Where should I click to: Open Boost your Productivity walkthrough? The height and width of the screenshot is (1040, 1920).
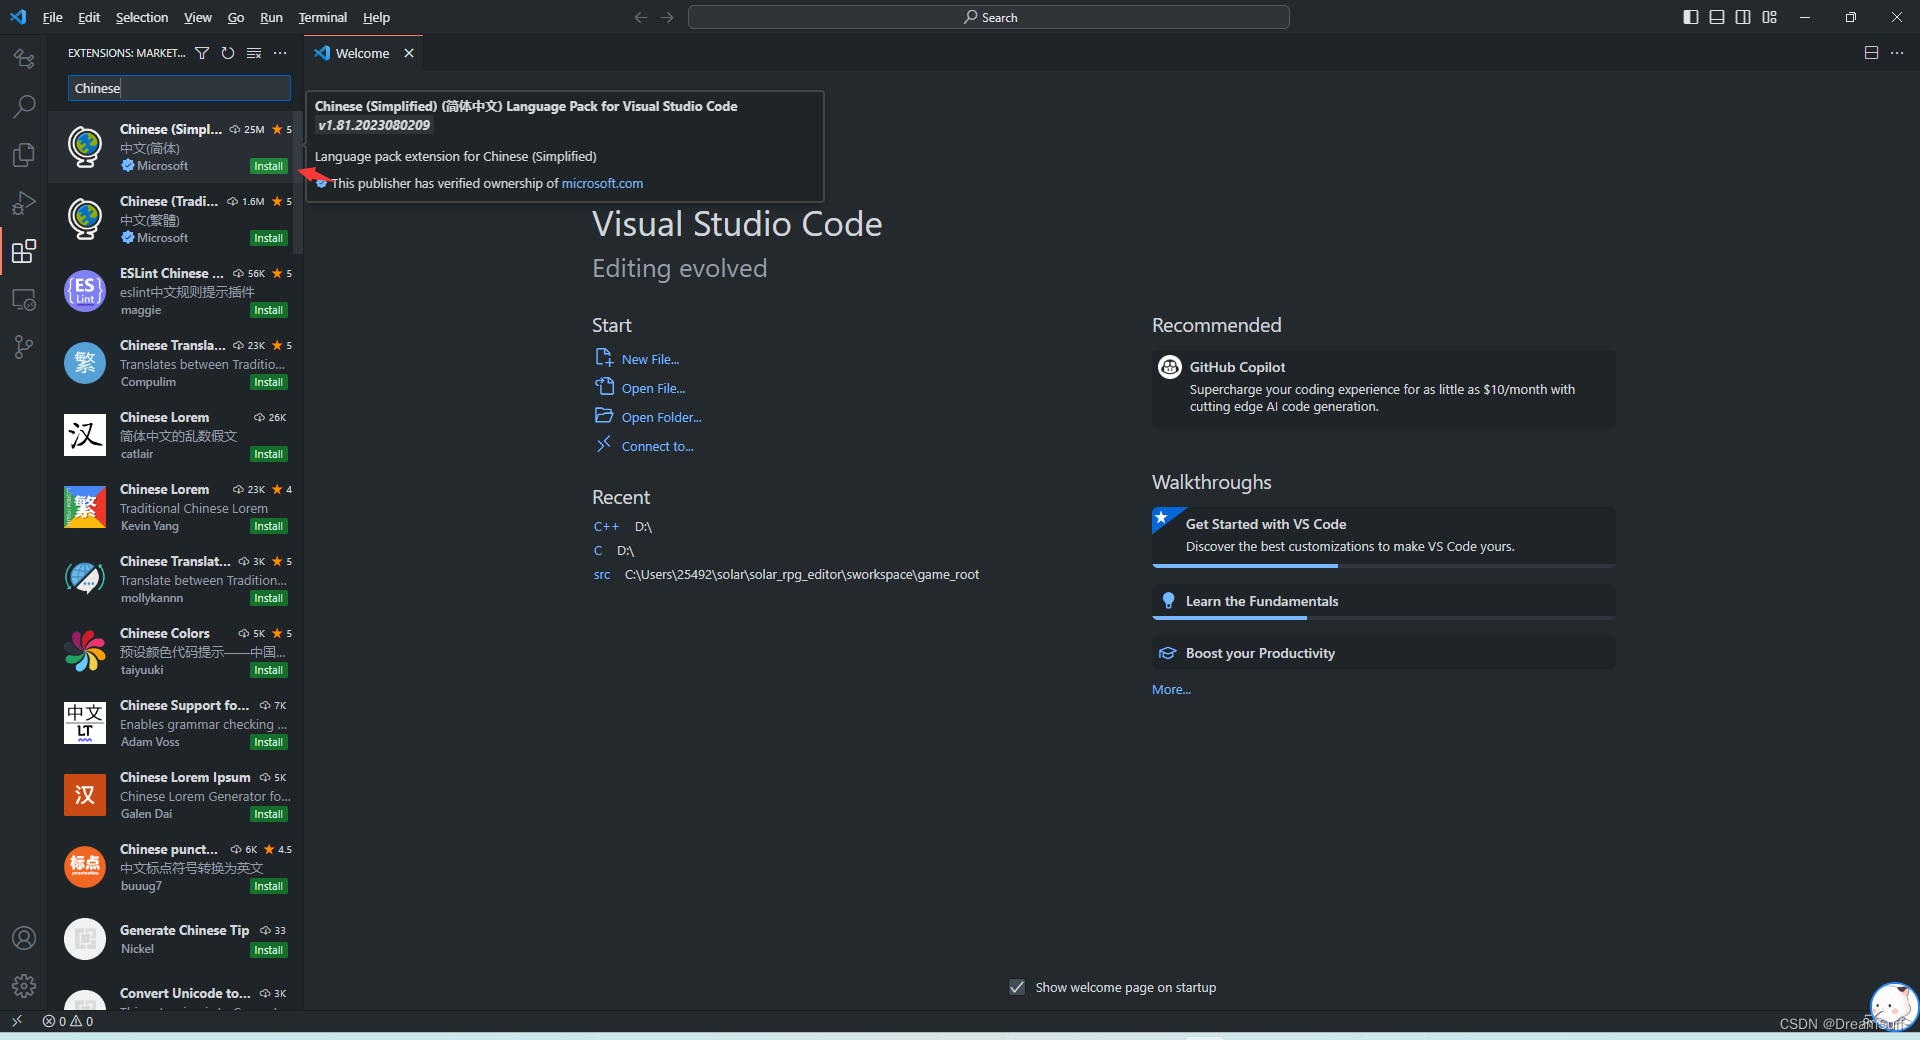[1384, 653]
